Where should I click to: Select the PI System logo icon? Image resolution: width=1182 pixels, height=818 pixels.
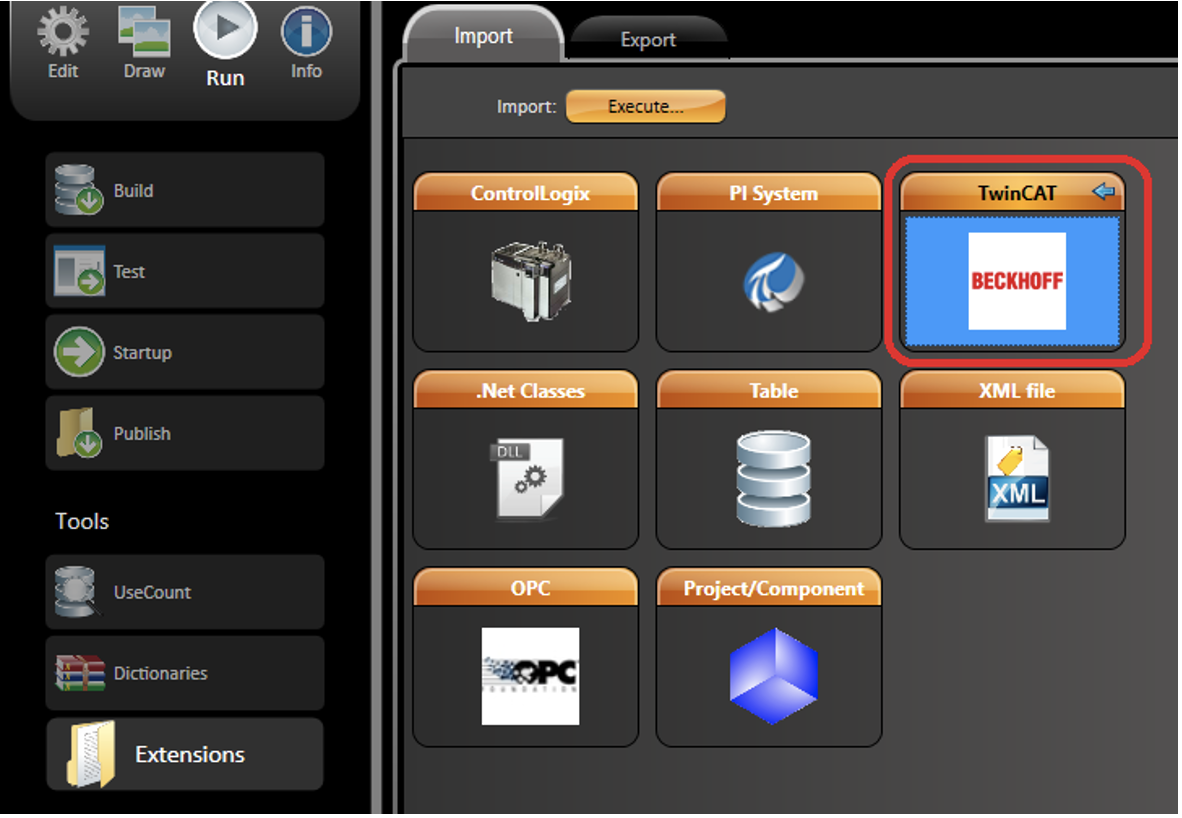[x=773, y=281]
